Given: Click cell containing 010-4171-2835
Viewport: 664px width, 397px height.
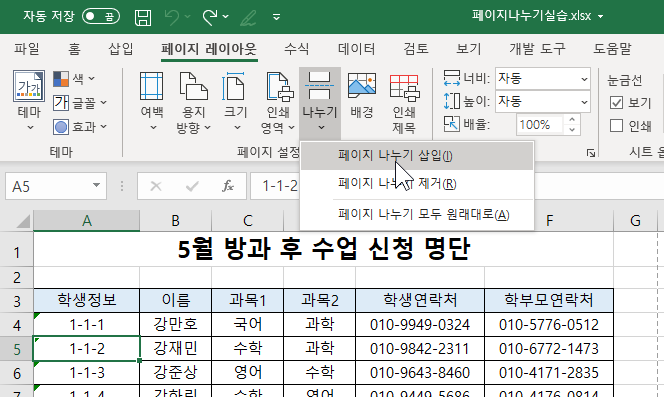Looking at the screenshot, I should [549, 372].
